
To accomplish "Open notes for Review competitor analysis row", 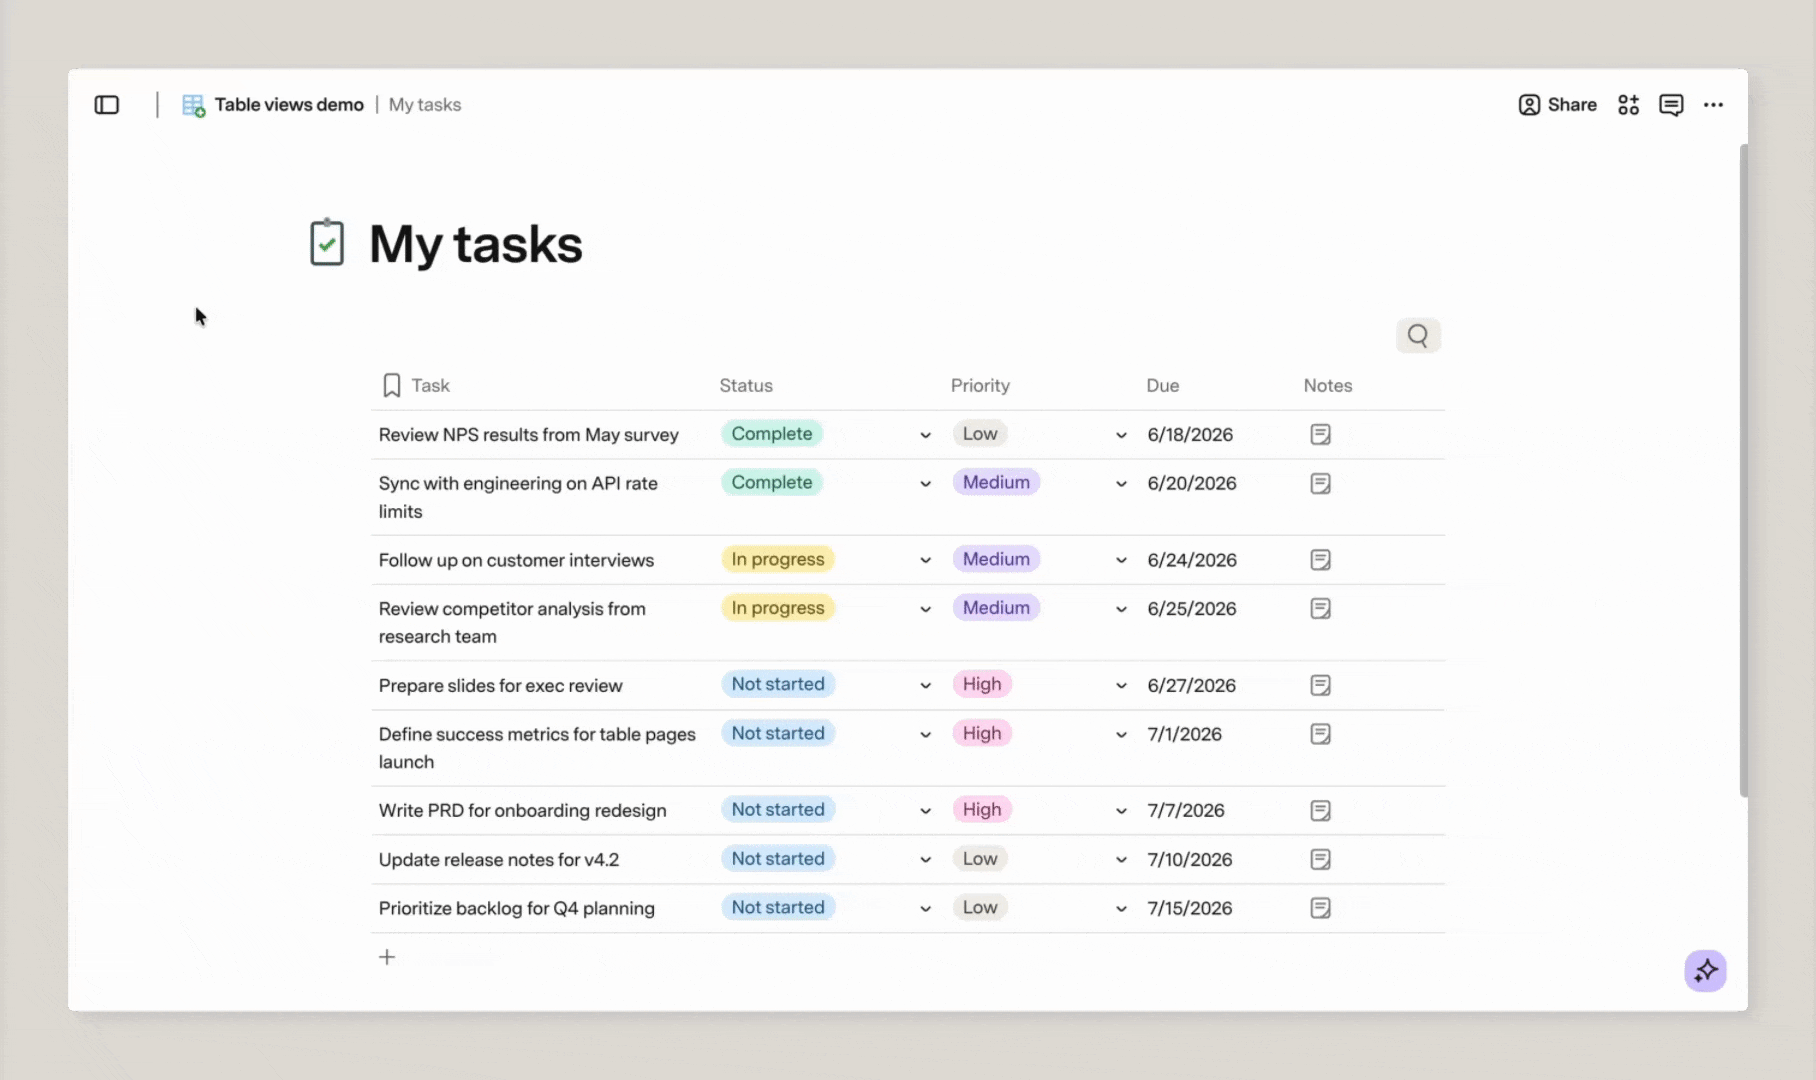I will tap(1320, 608).
